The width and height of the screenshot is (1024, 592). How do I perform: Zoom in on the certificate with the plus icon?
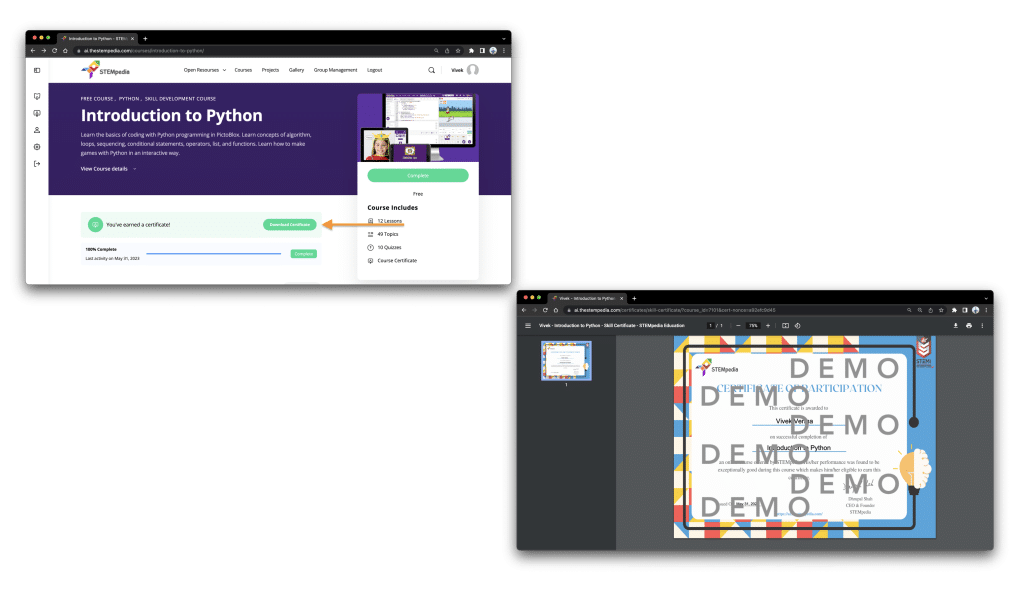768,325
